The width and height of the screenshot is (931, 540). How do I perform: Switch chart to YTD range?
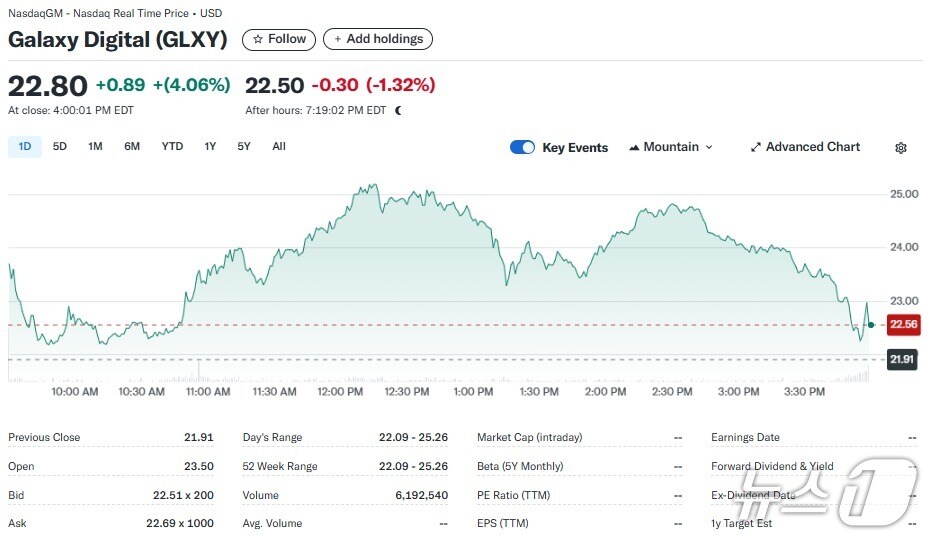point(172,146)
